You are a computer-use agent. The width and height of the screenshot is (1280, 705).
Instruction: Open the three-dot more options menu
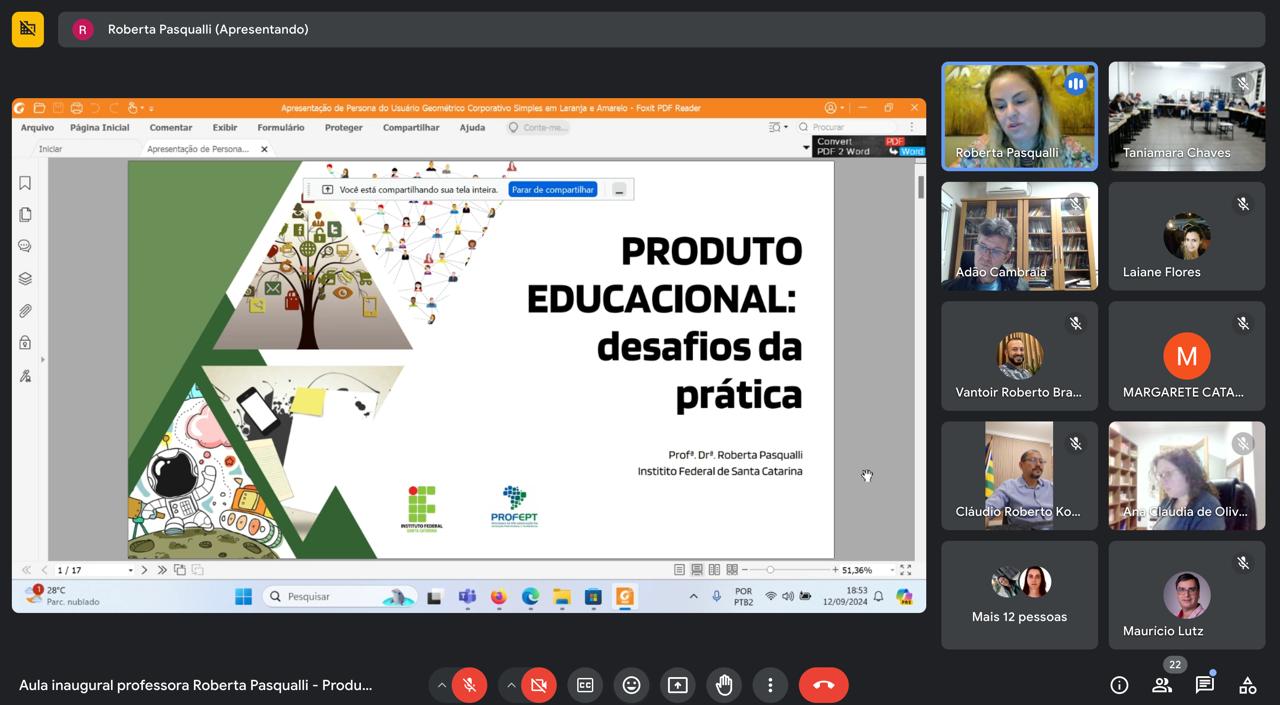(x=770, y=685)
